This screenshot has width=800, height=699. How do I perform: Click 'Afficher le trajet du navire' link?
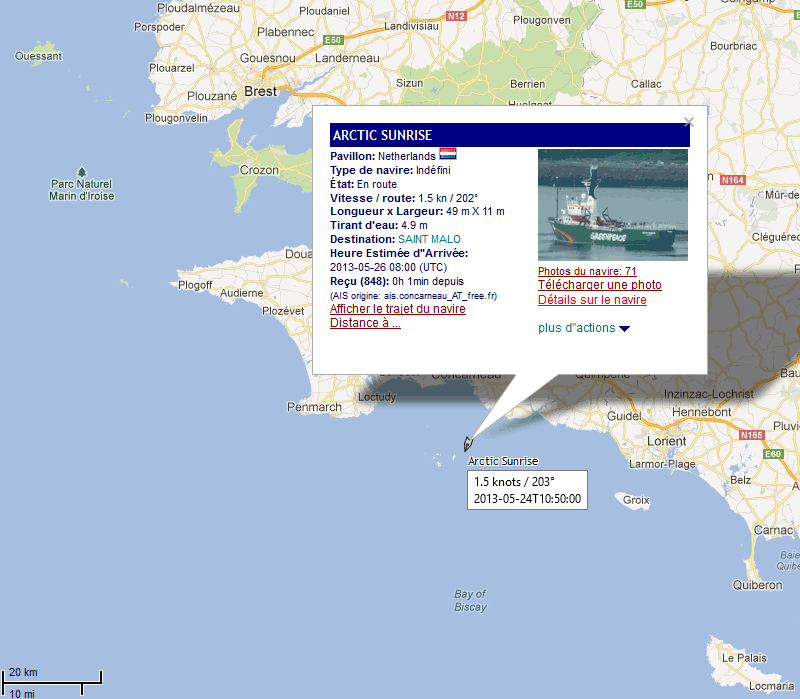398,309
